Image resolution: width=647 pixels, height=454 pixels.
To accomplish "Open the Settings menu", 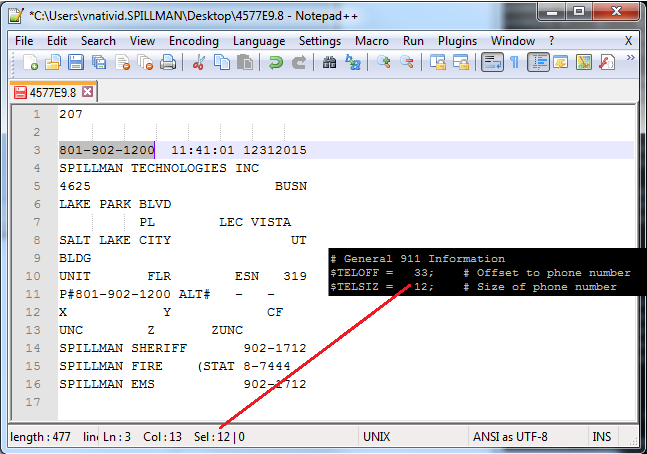I will 320,41.
